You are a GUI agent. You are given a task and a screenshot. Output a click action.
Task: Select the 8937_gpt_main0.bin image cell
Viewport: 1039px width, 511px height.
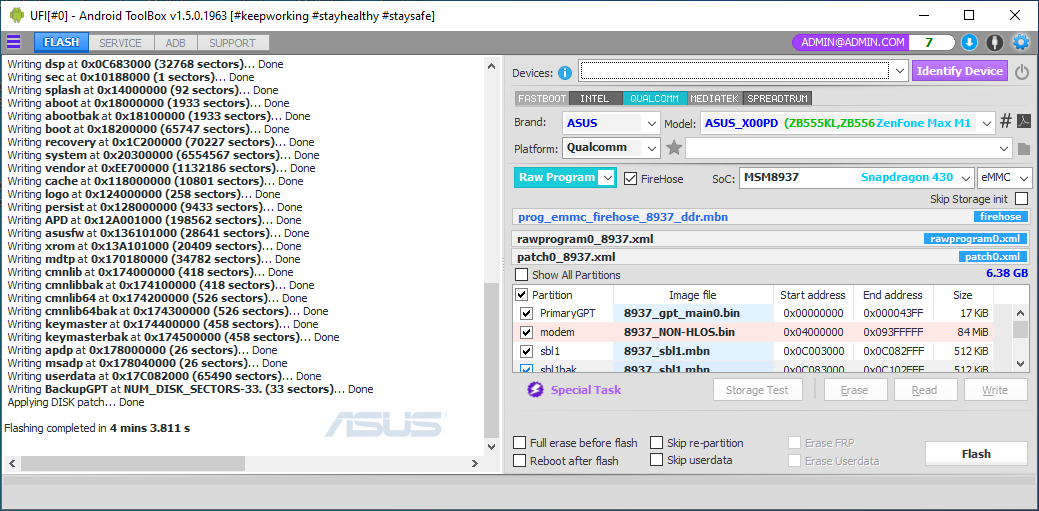[x=693, y=313]
